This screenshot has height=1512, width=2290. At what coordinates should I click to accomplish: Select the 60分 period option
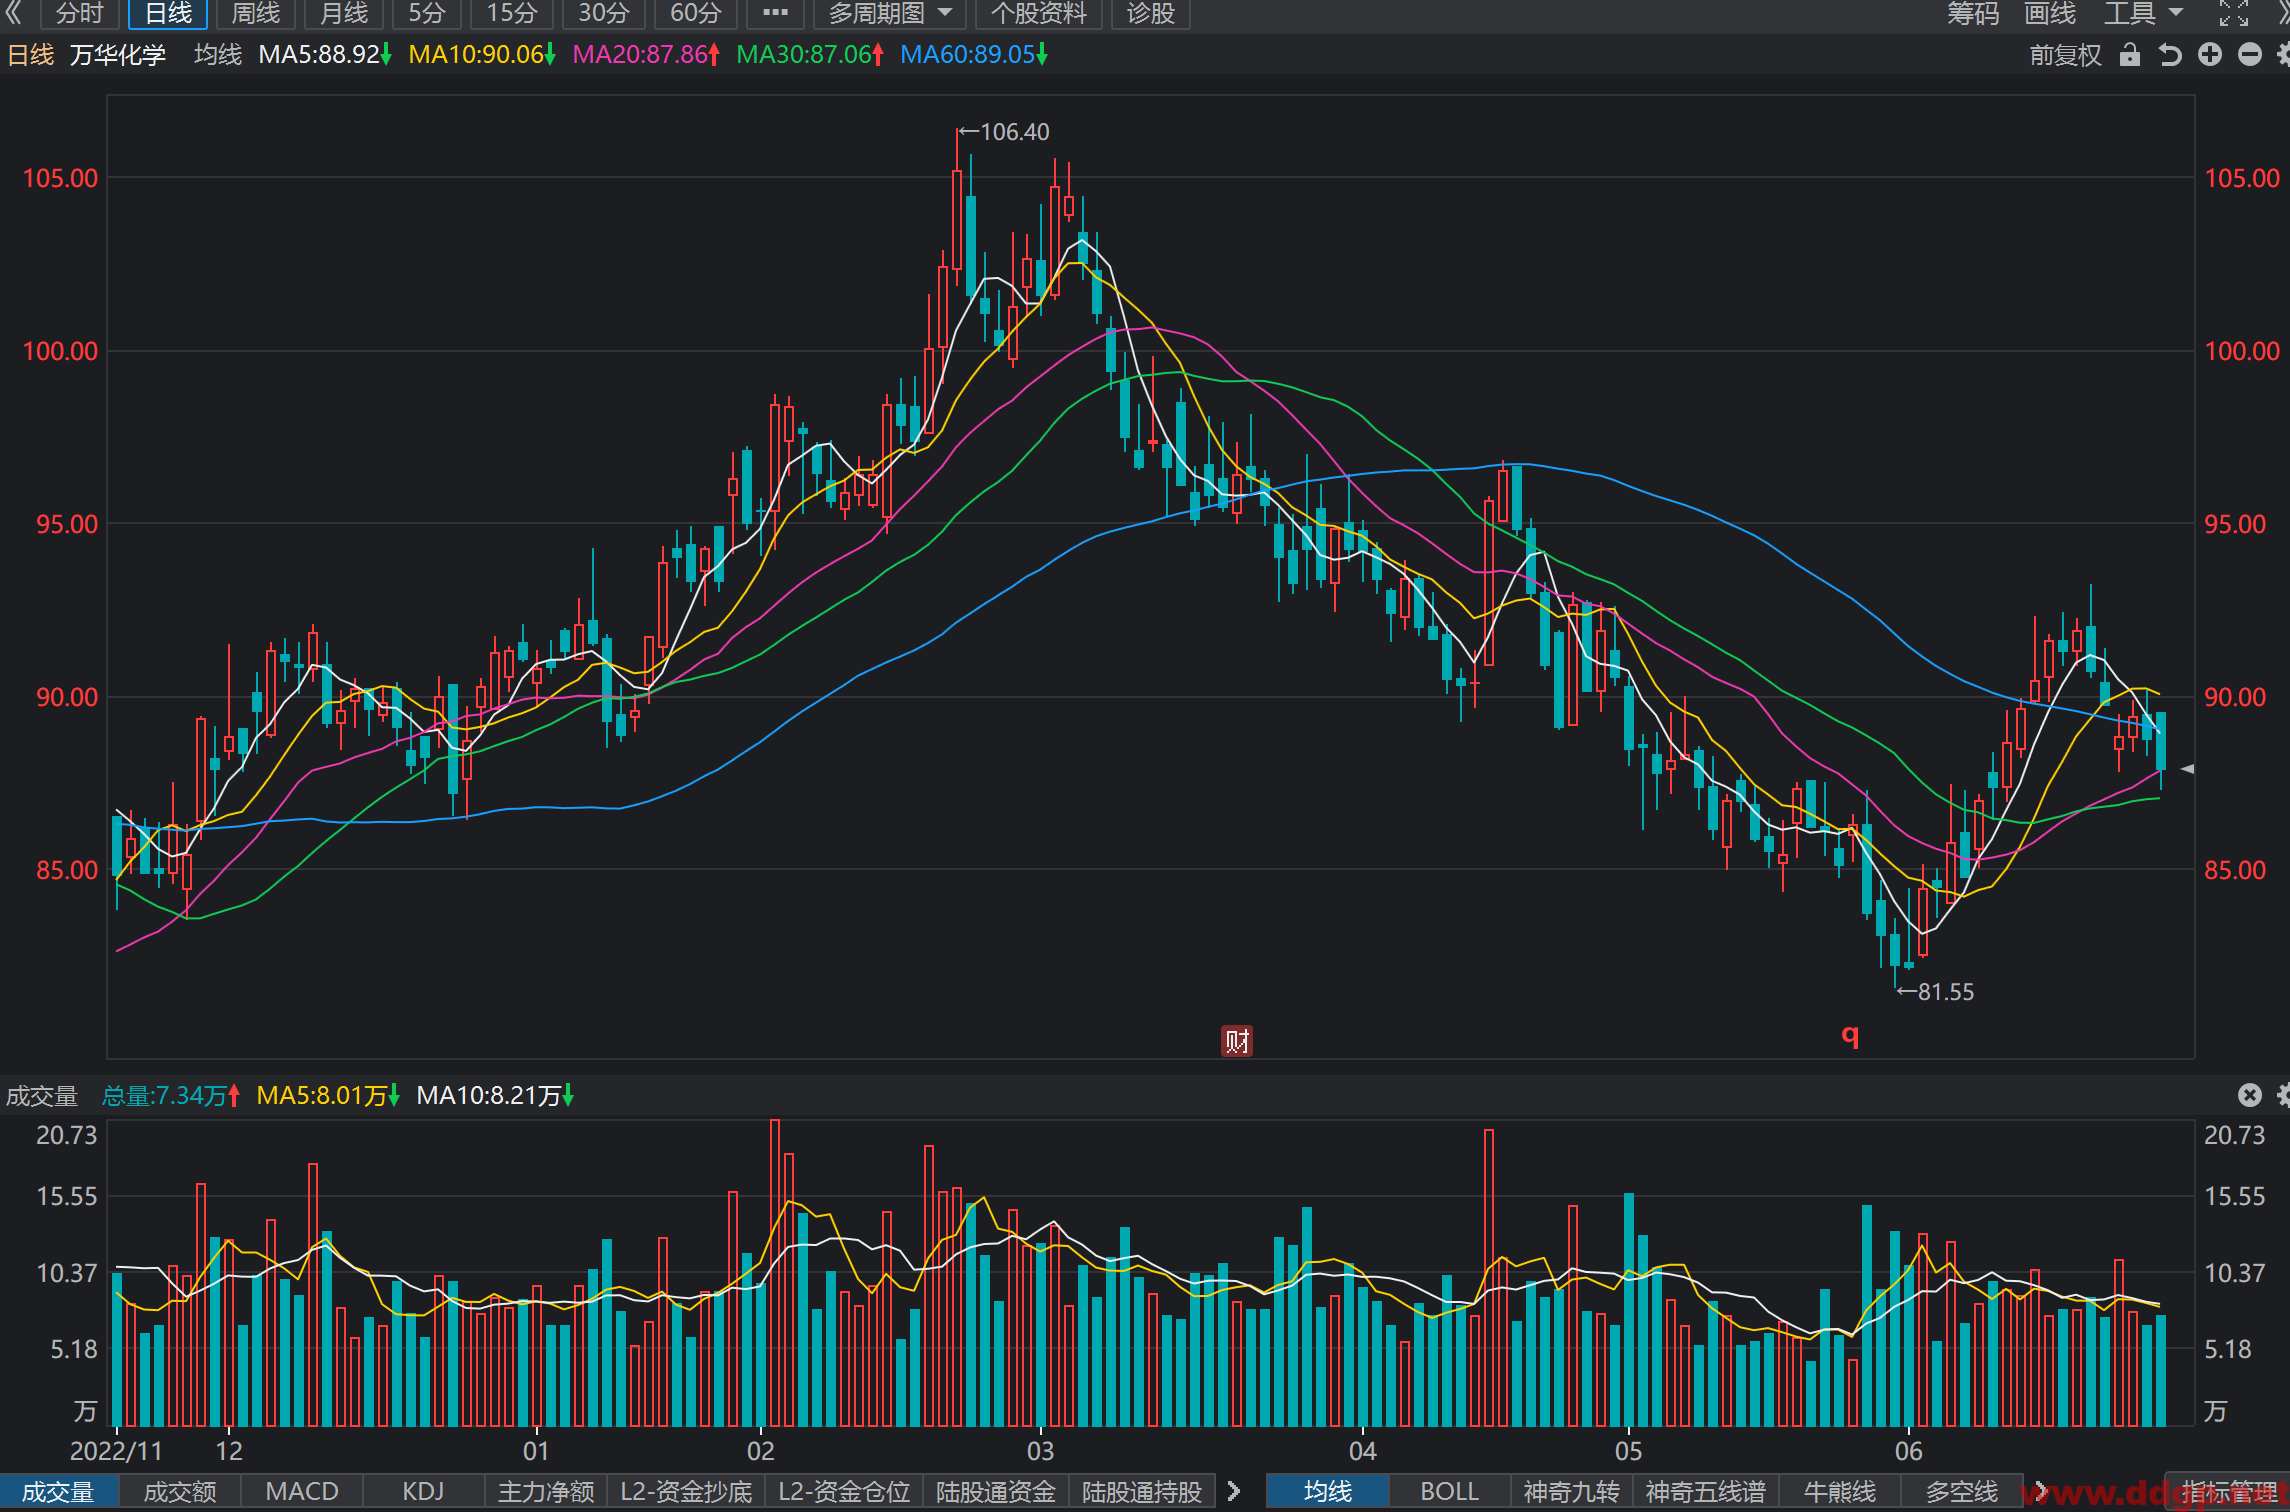[x=695, y=14]
